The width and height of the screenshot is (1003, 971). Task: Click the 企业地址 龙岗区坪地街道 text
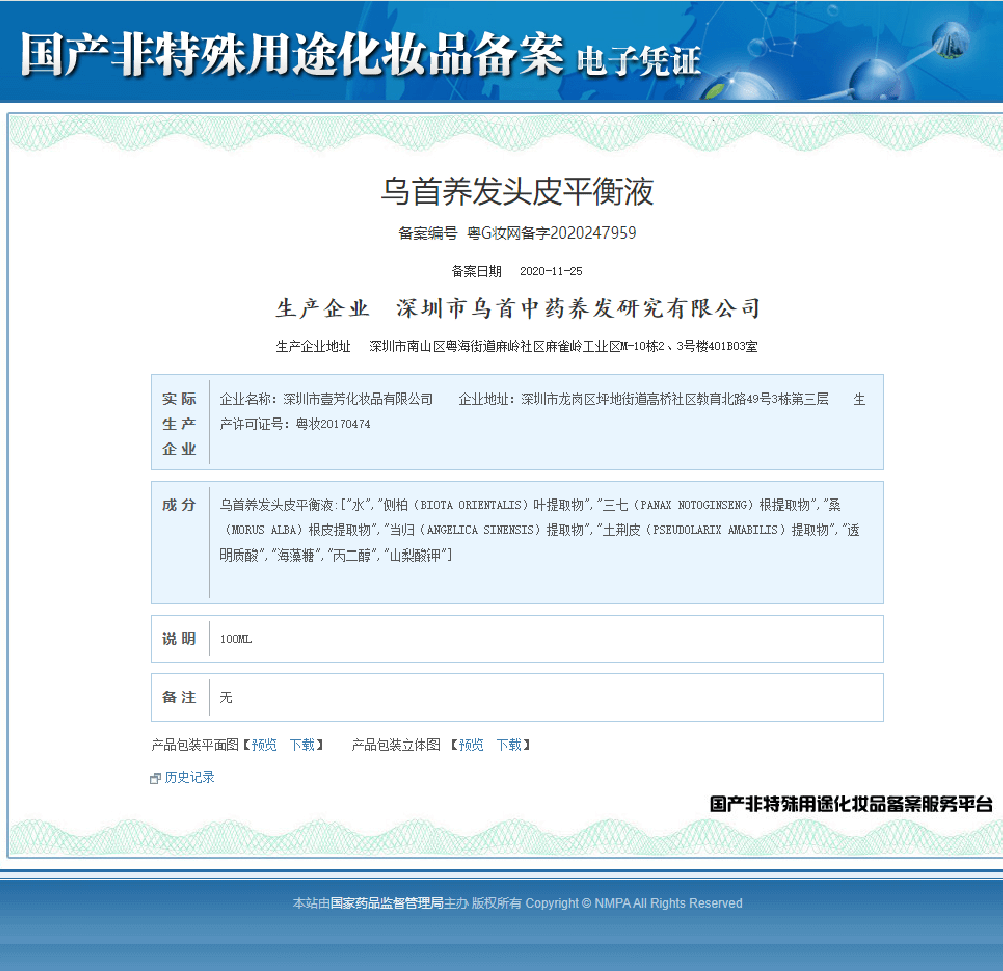point(644,399)
